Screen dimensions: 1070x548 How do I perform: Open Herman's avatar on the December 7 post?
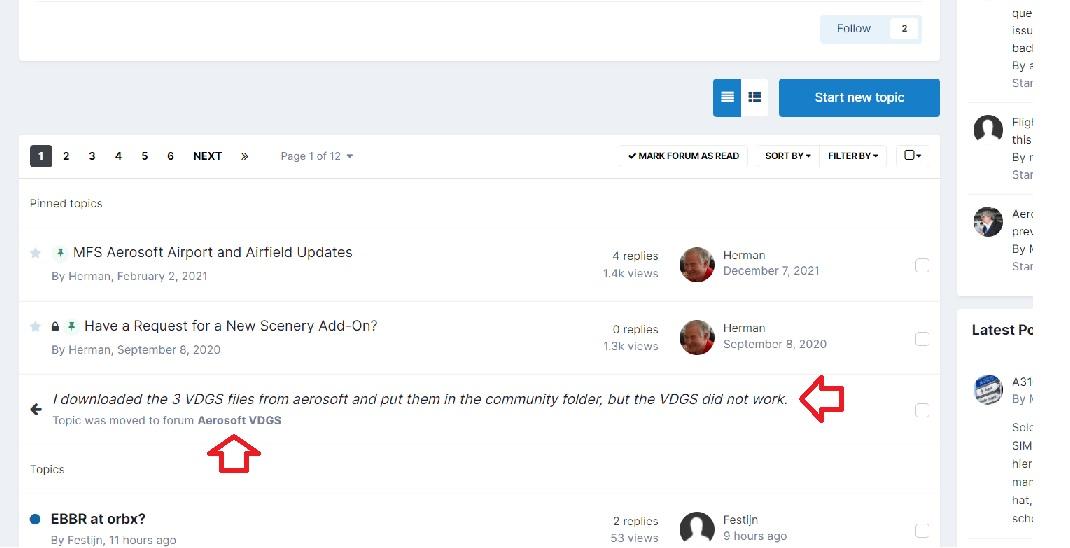click(697, 264)
